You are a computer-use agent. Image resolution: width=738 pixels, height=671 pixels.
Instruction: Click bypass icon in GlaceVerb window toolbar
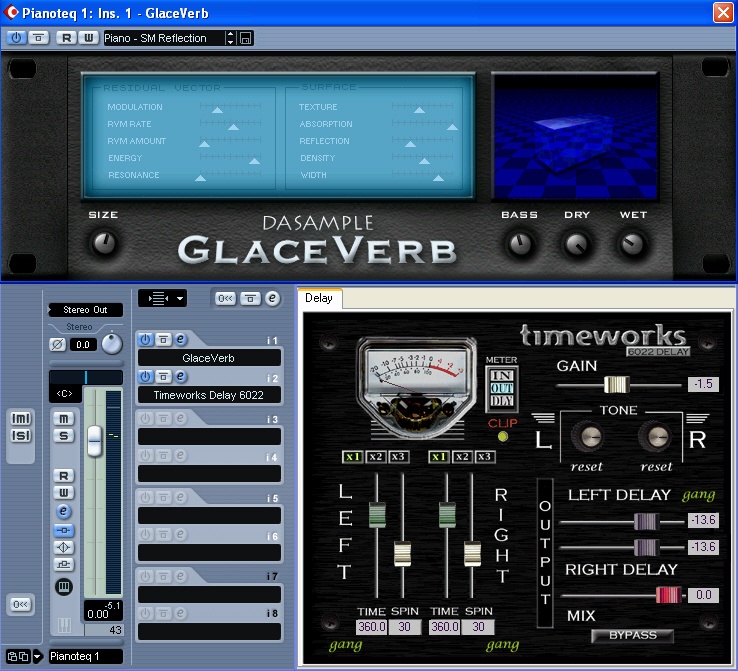click(x=39, y=38)
